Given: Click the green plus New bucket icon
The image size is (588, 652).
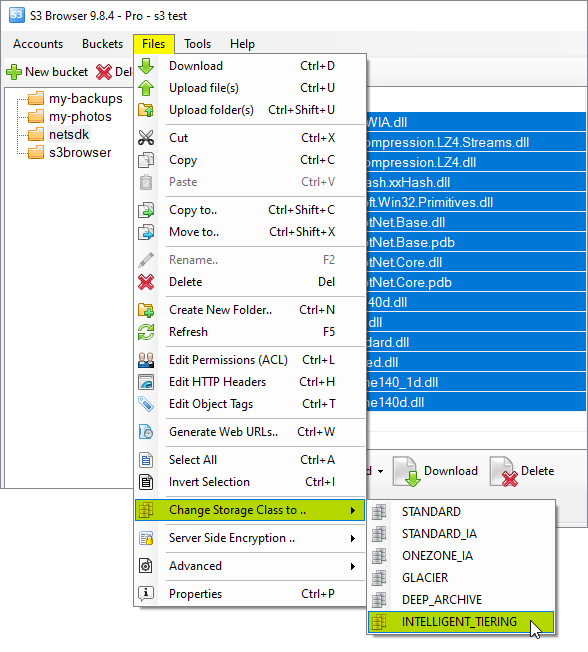Looking at the screenshot, I should coord(14,72).
